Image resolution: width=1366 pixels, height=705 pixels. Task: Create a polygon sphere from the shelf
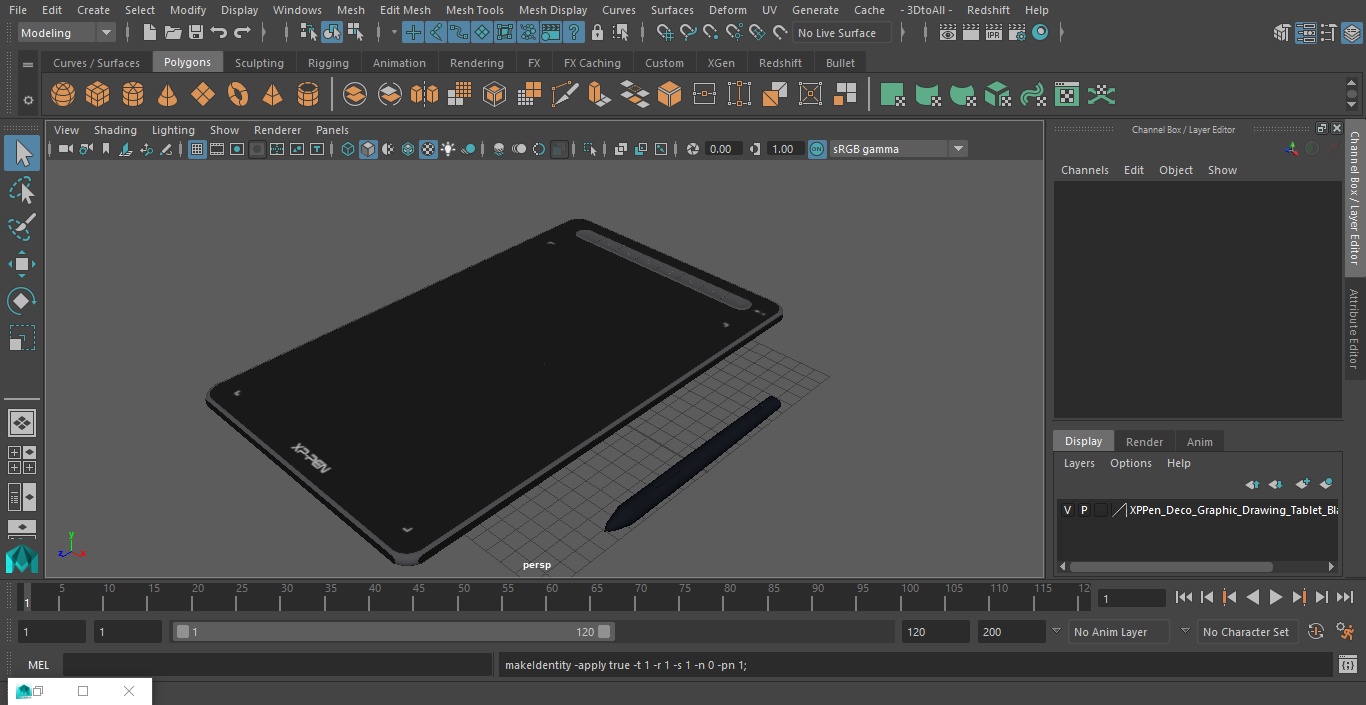pyautogui.click(x=63, y=95)
